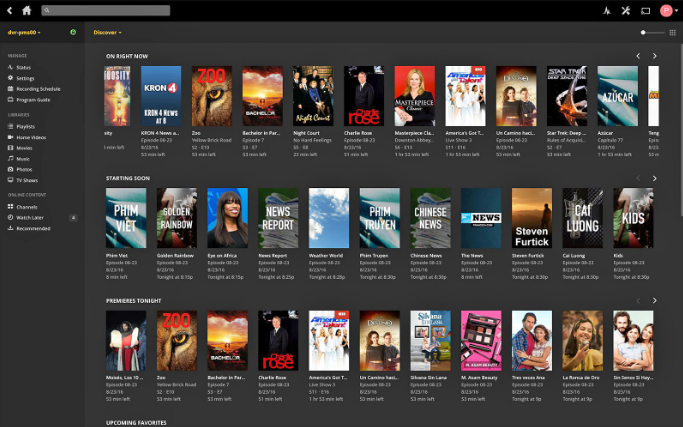Click the Photos camera icon
Image resolution: width=683 pixels, height=427 pixels.
(10, 169)
